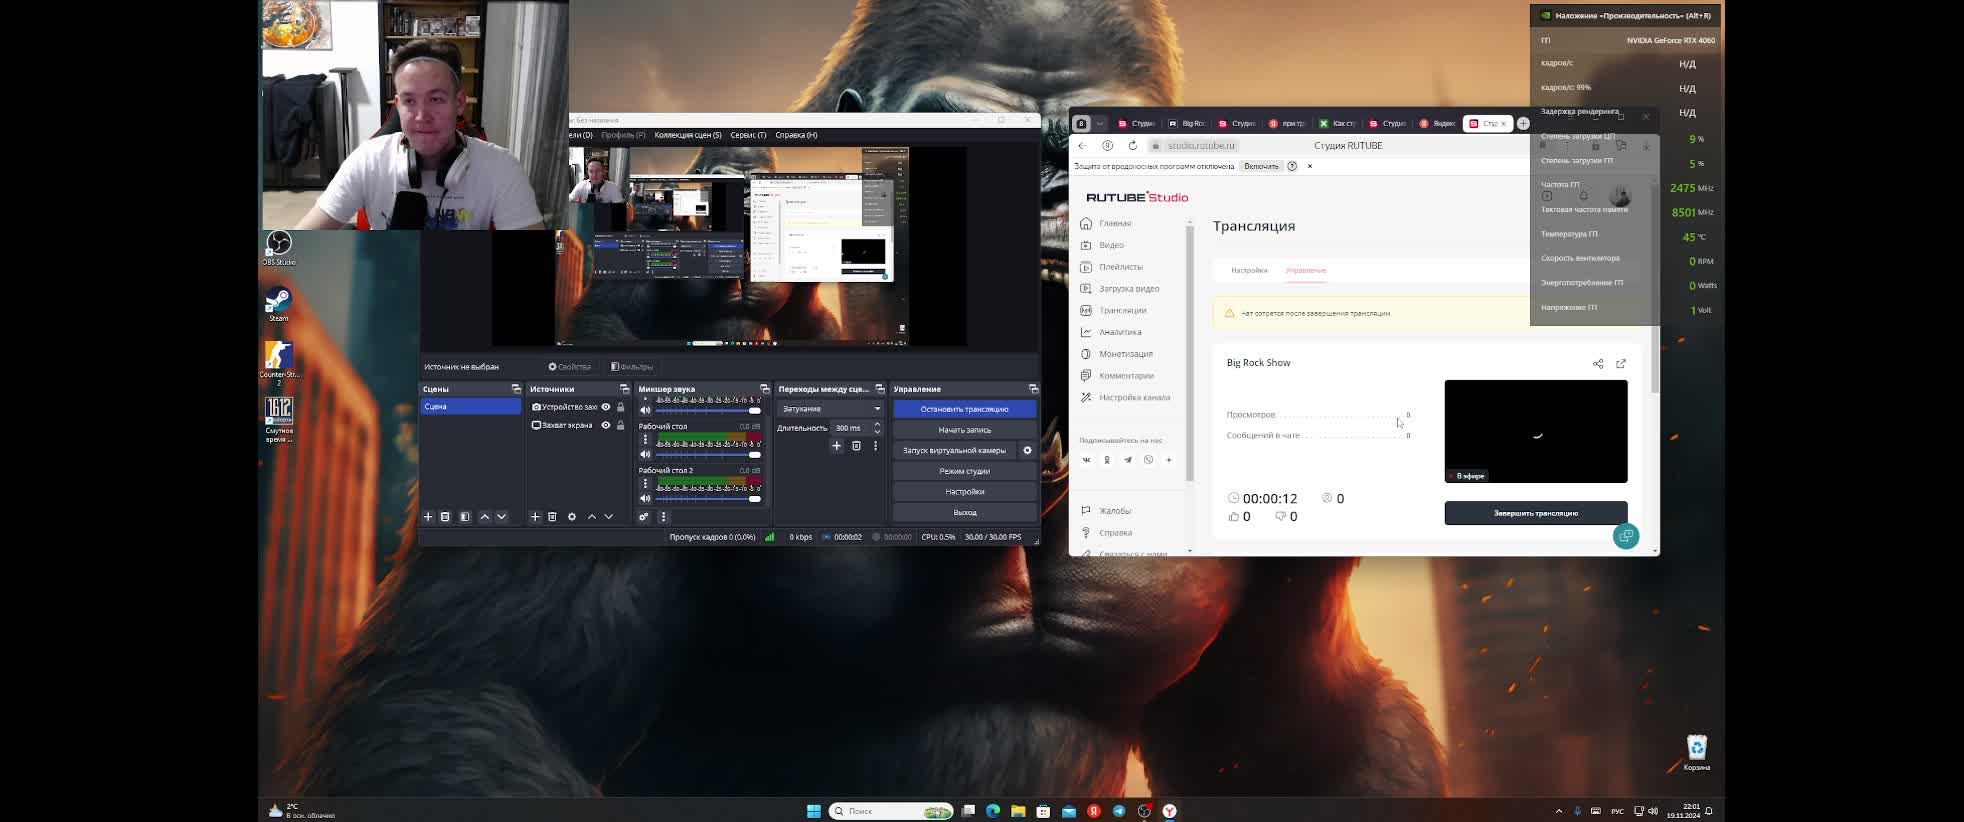
Task: Delete transition with trash icon
Action: coord(856,446)
